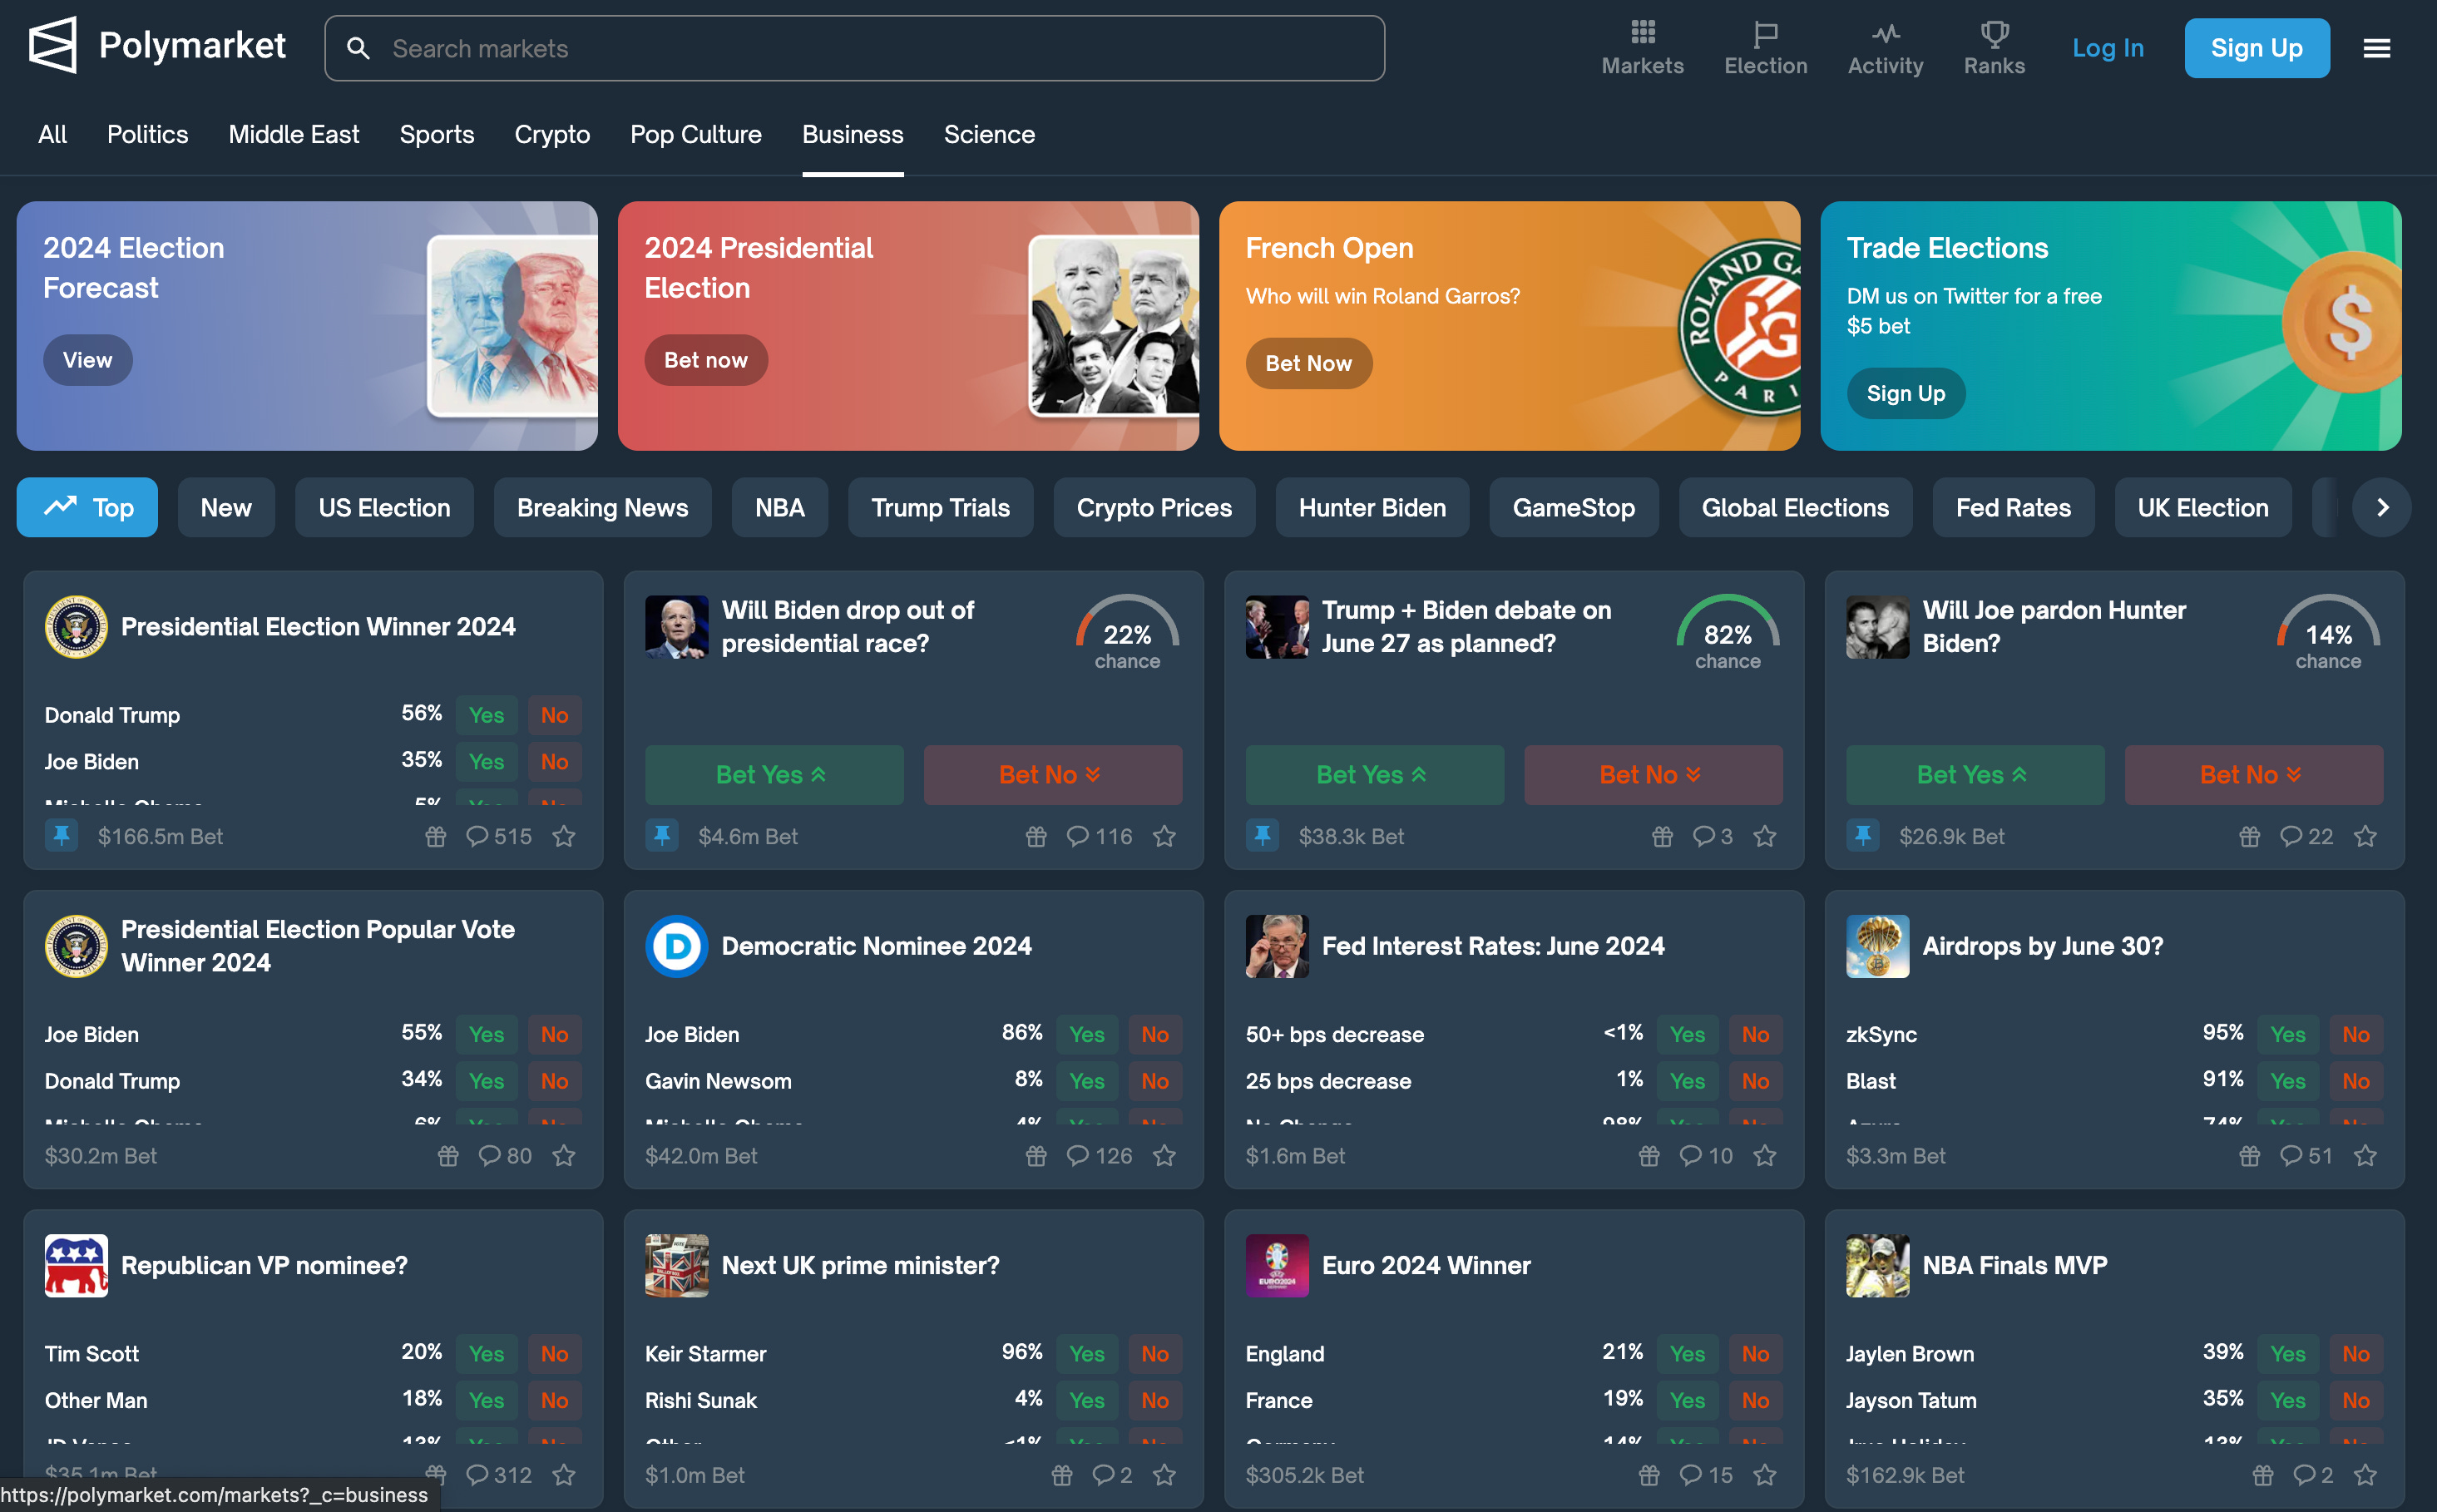Click View on 2024 Election Forecast banner

88,360
